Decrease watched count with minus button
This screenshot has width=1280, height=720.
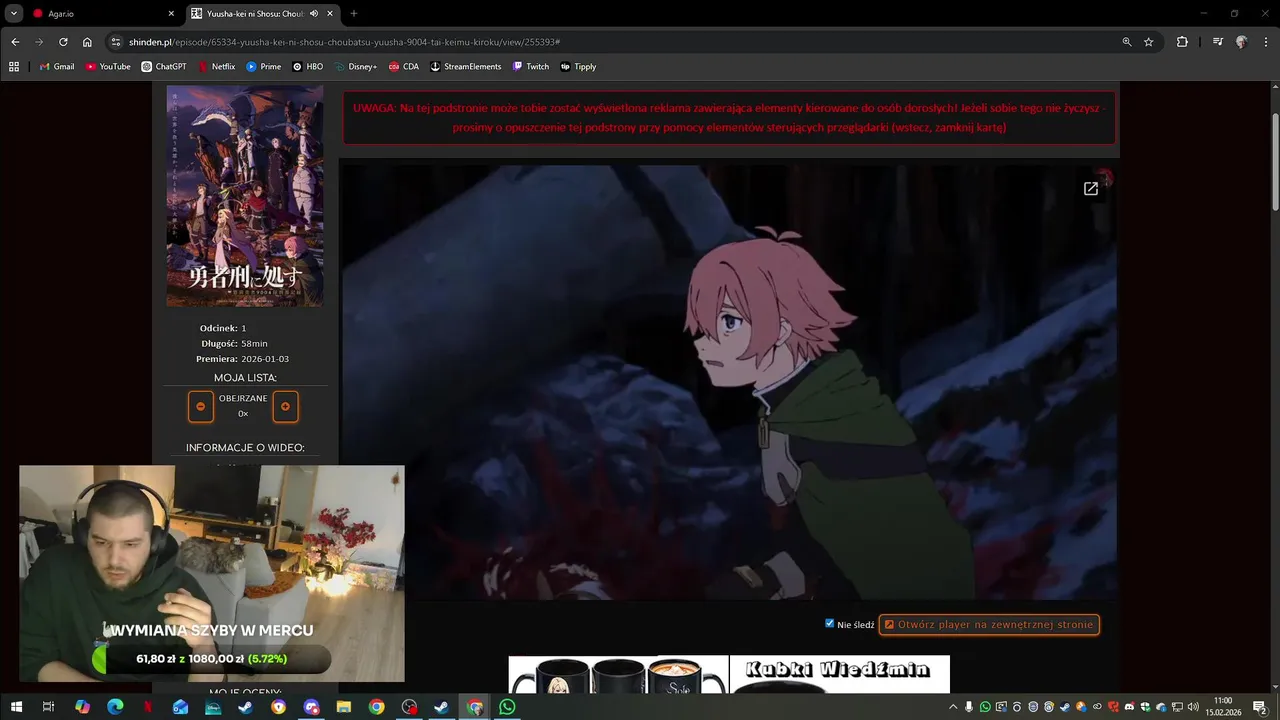(x=201, y=406)
